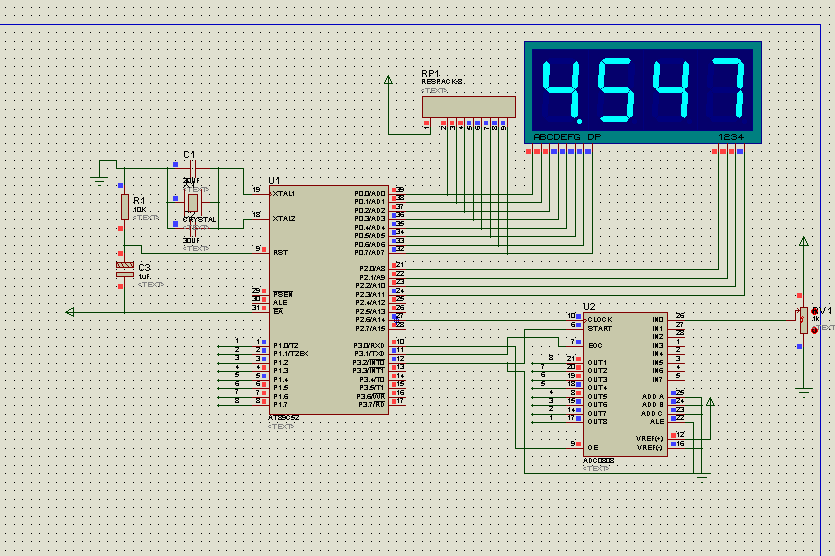Image resolution: width=835 pixels, height=556 pixels.
Task: Select the RP1 resistor pack body
Action: click(x=469, y=107)
